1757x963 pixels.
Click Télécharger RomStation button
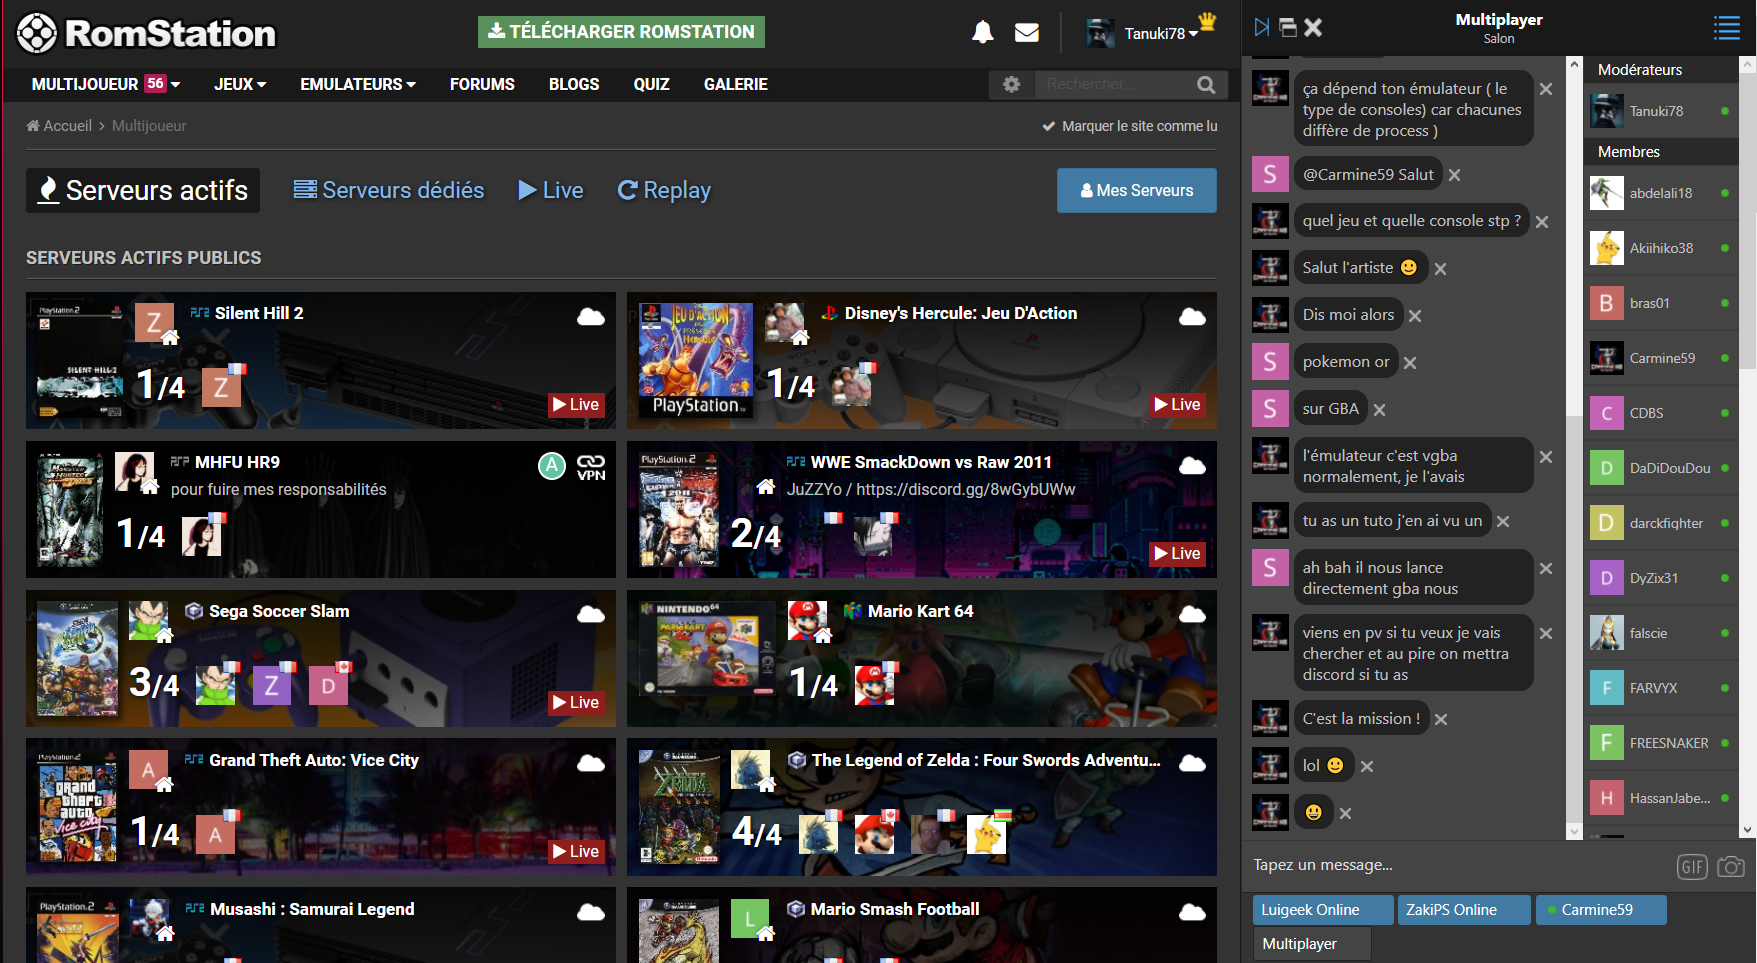tap(621, 32)
